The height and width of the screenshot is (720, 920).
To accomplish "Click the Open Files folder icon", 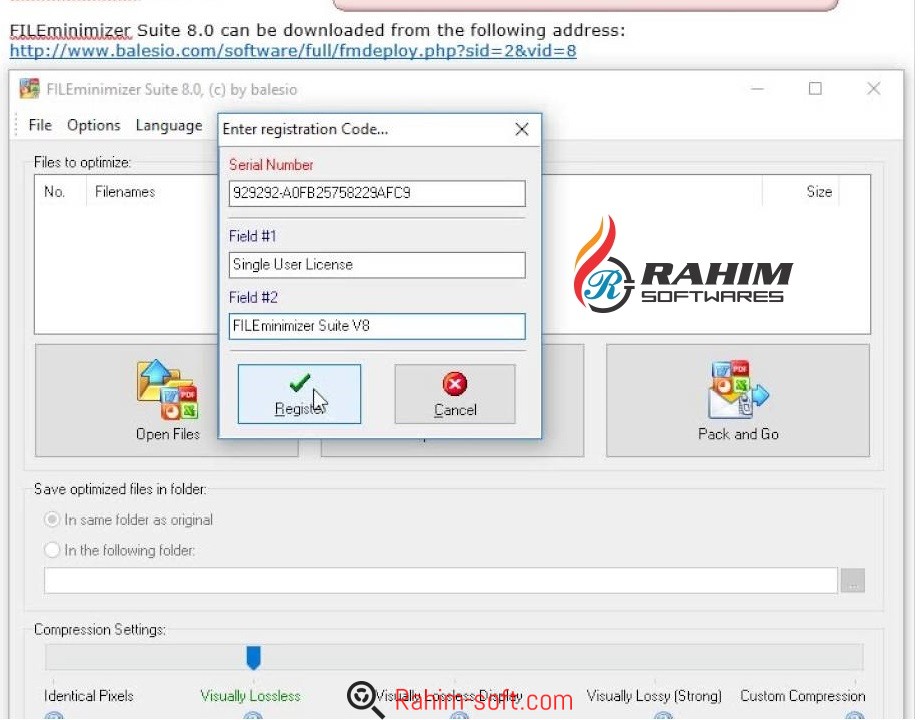I will tap(167, 390).
